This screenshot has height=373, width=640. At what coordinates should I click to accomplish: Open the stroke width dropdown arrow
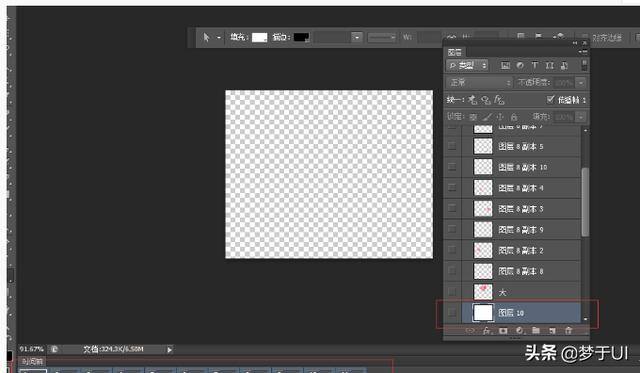[357, 38]
